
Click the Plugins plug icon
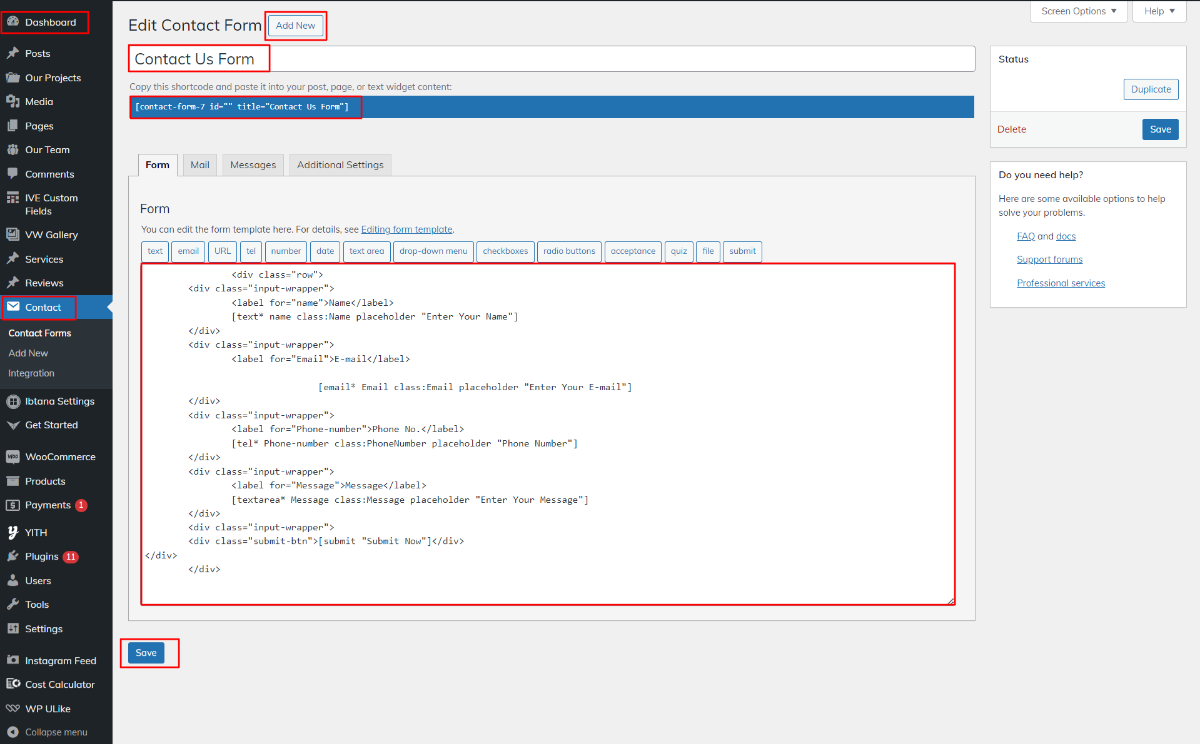coord(13,556)
